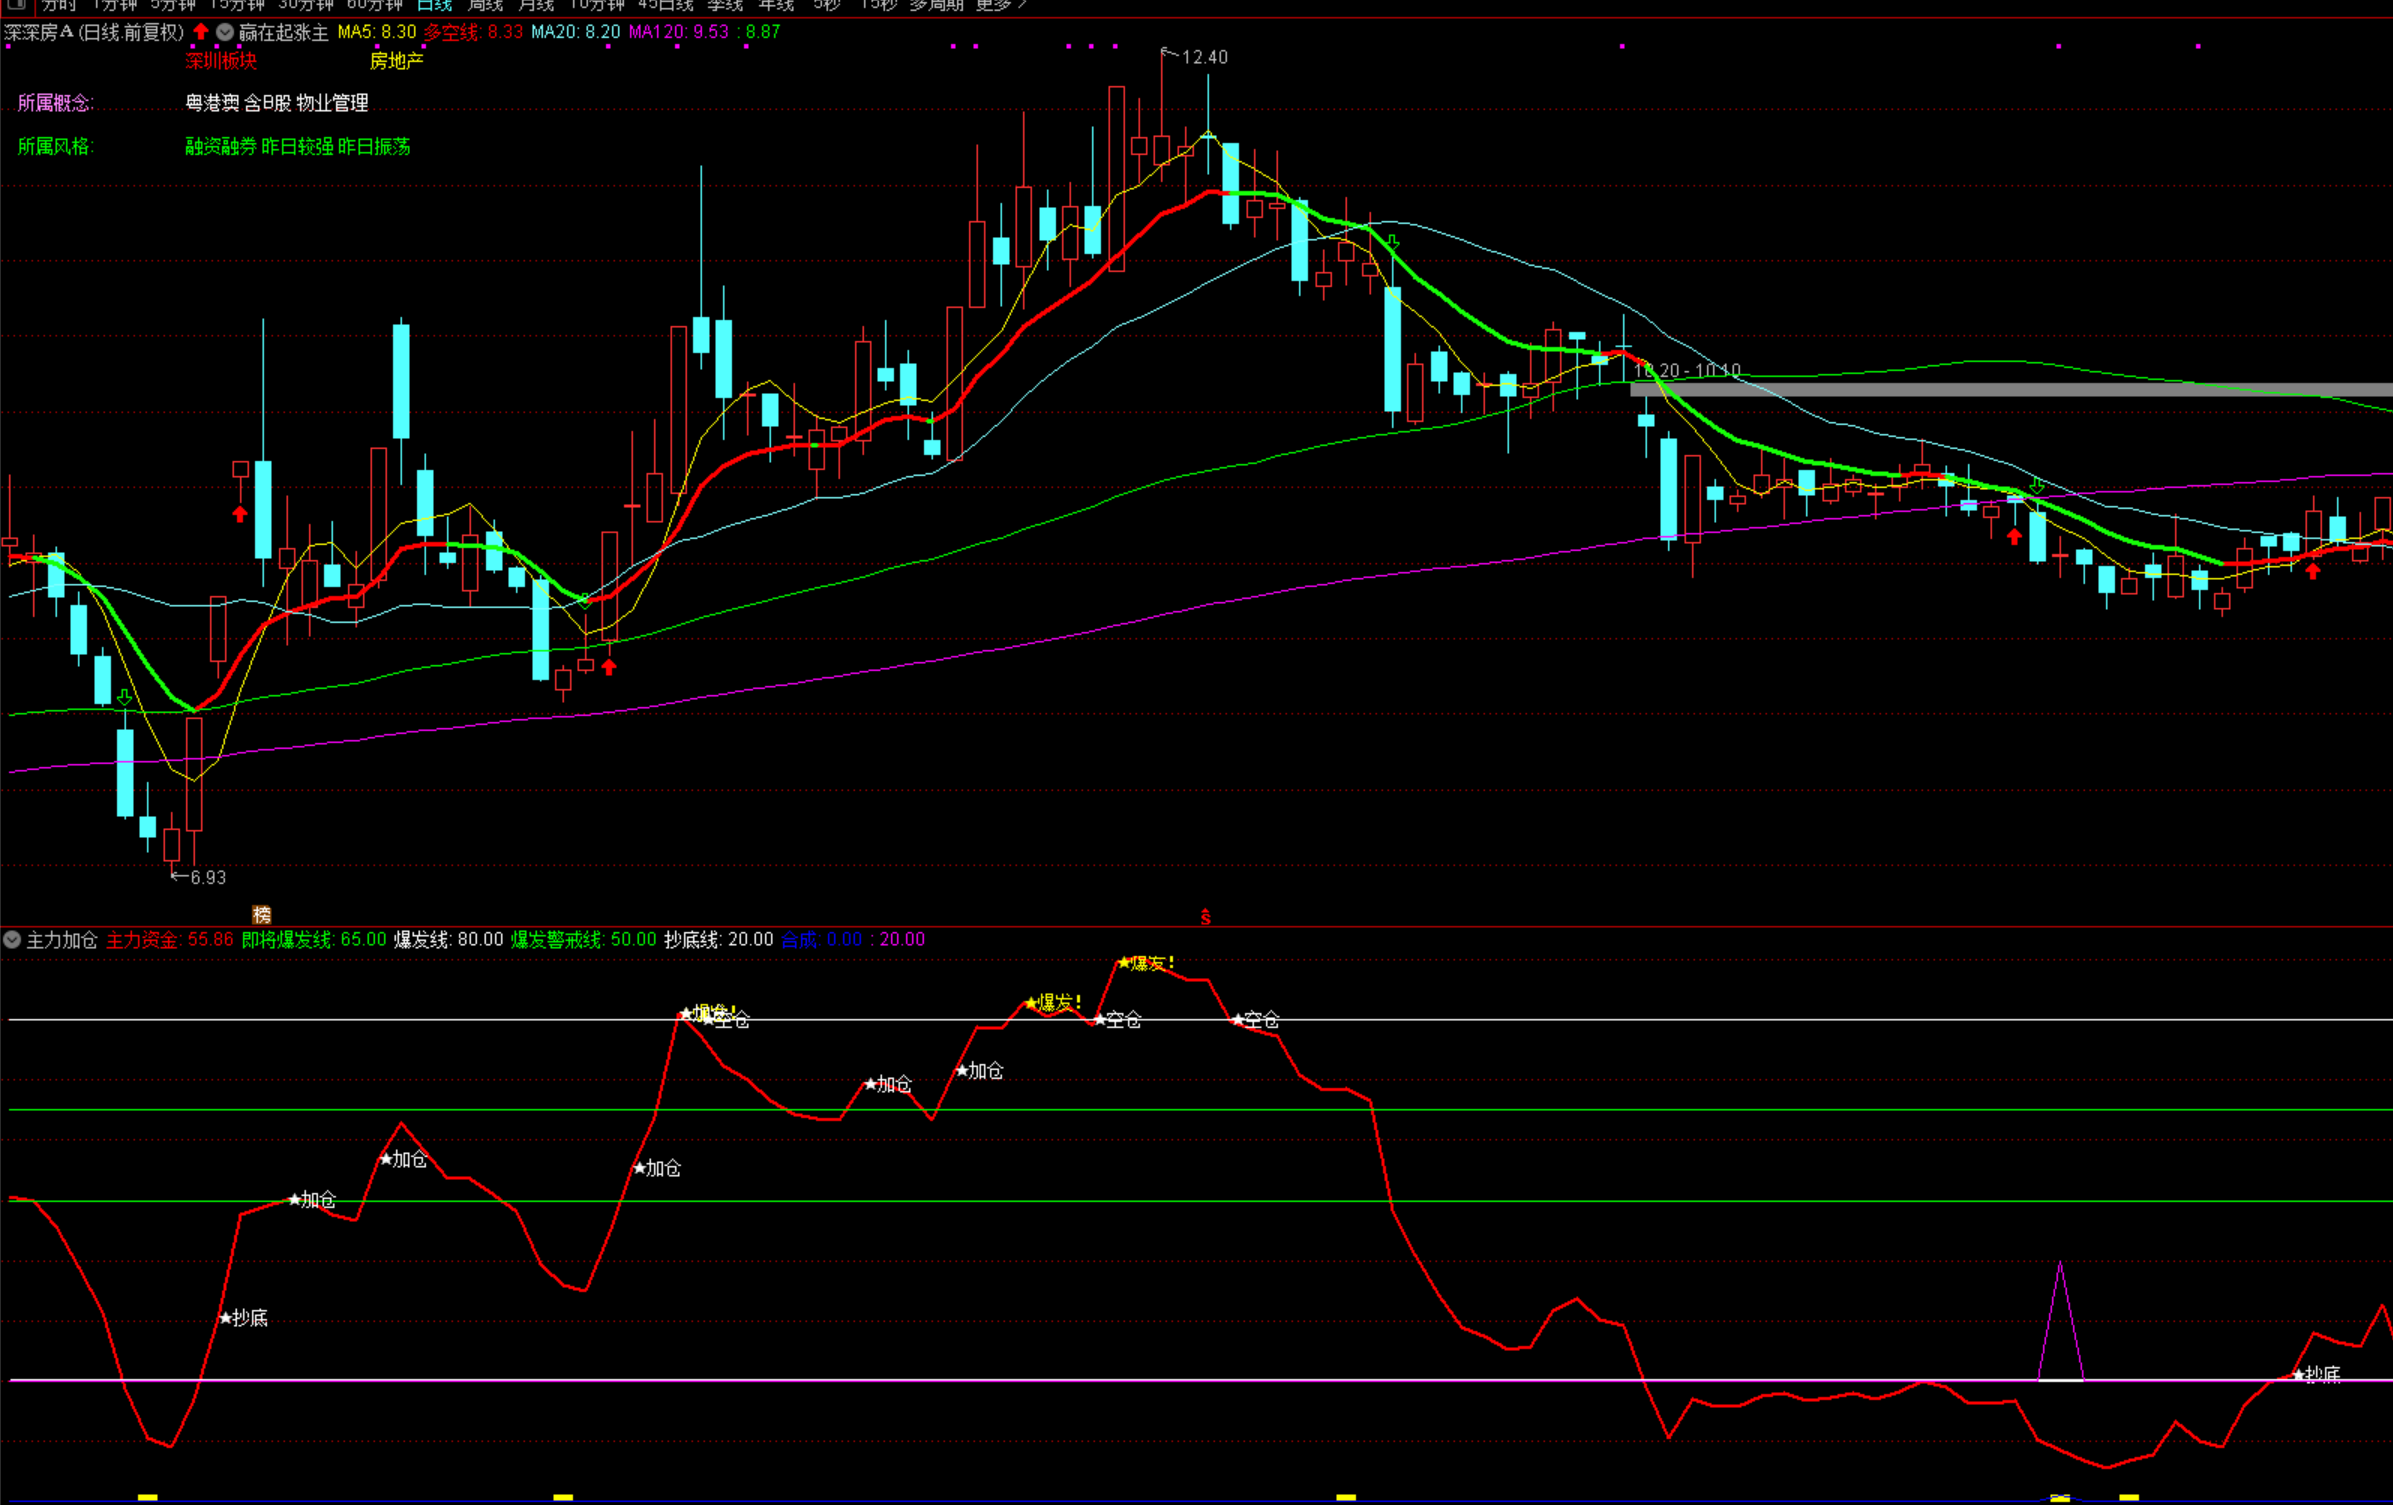Click the MA20: 8.20 value

(575, 32)
